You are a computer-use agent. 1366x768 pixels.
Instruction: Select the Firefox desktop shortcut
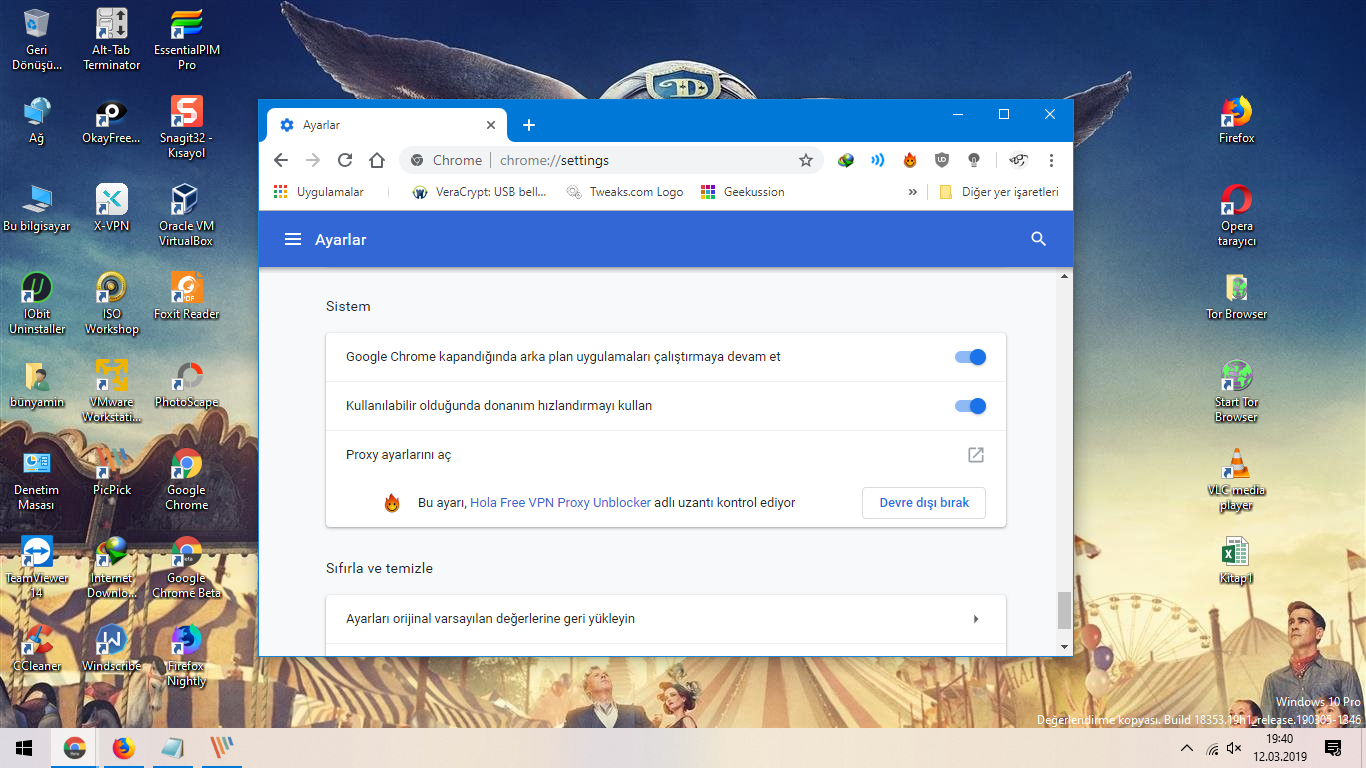coord(1236,121)
